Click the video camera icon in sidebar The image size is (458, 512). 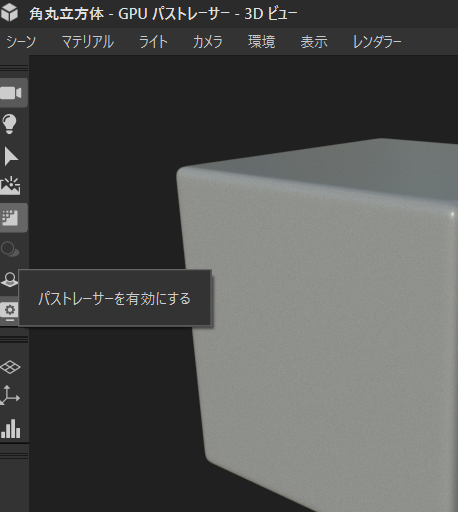[x=11, y=93]
